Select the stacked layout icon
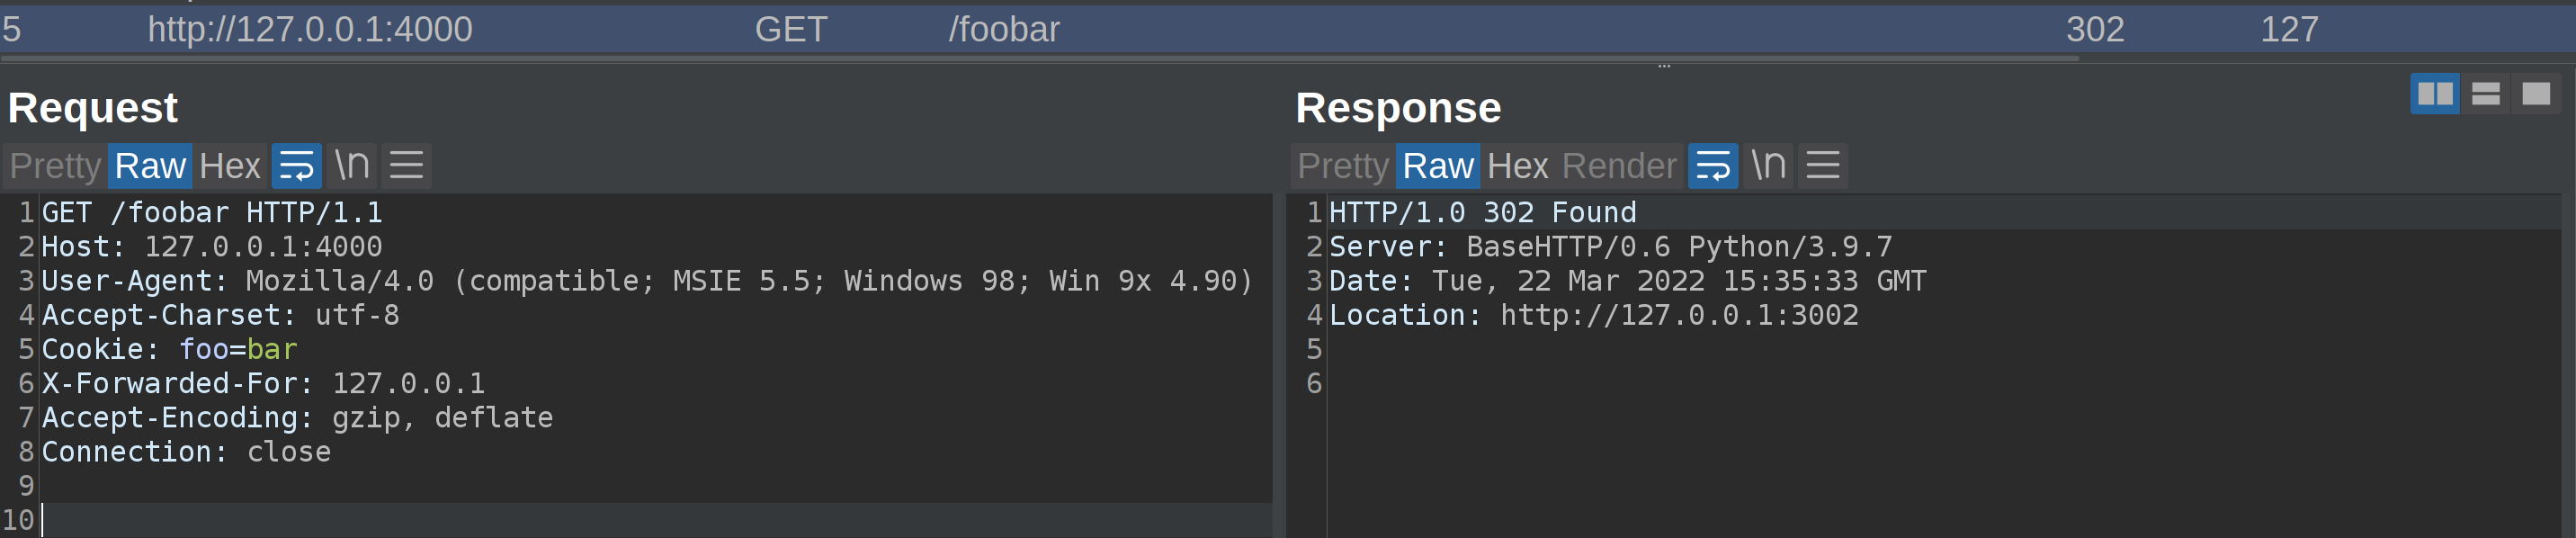 tap(2485, 94)
